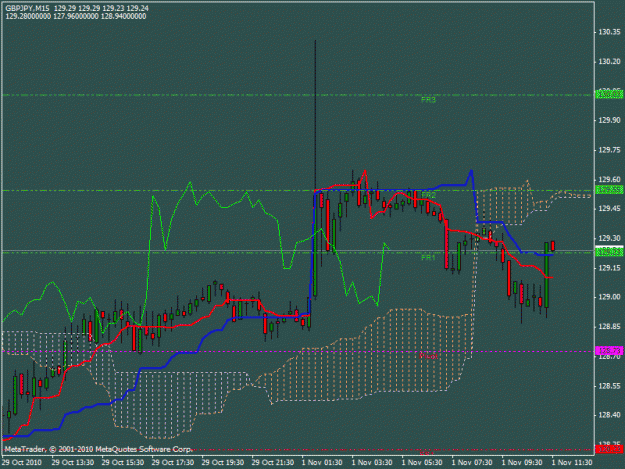
Task: Click the 128.94000000 indicator value in the header
Action: tap(124, 16)
